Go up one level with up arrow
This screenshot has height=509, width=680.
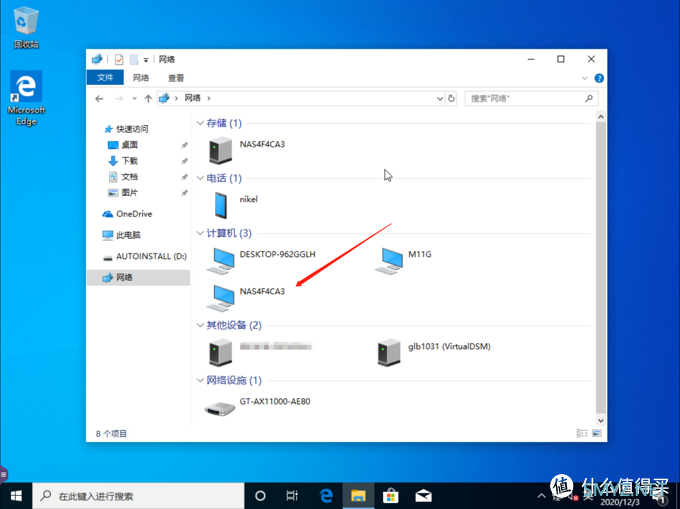tap(148, 99)
